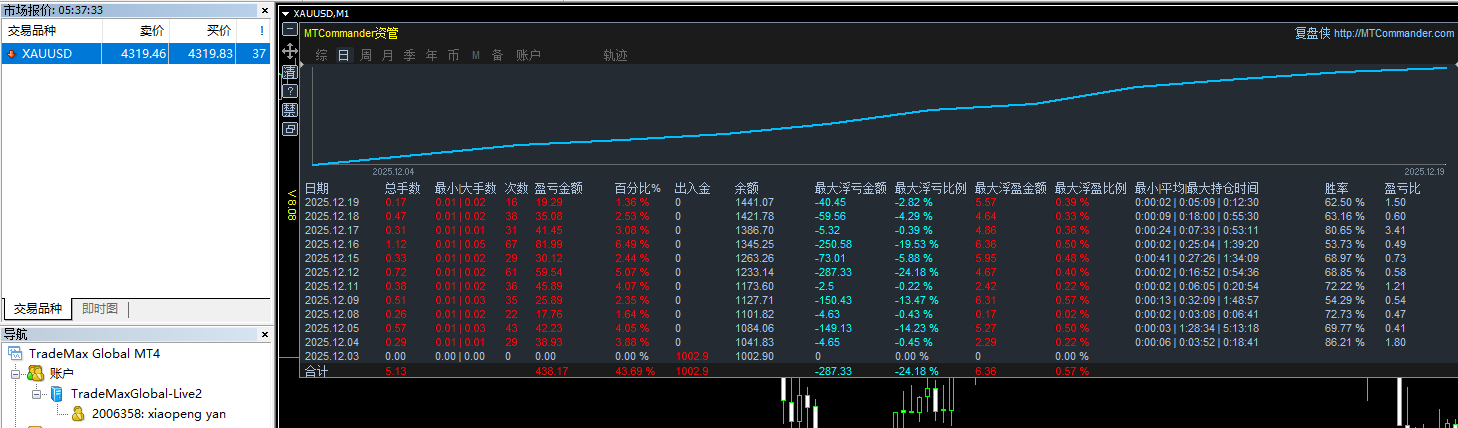Click the V 8.08 version arrow label

pos(291,205)
